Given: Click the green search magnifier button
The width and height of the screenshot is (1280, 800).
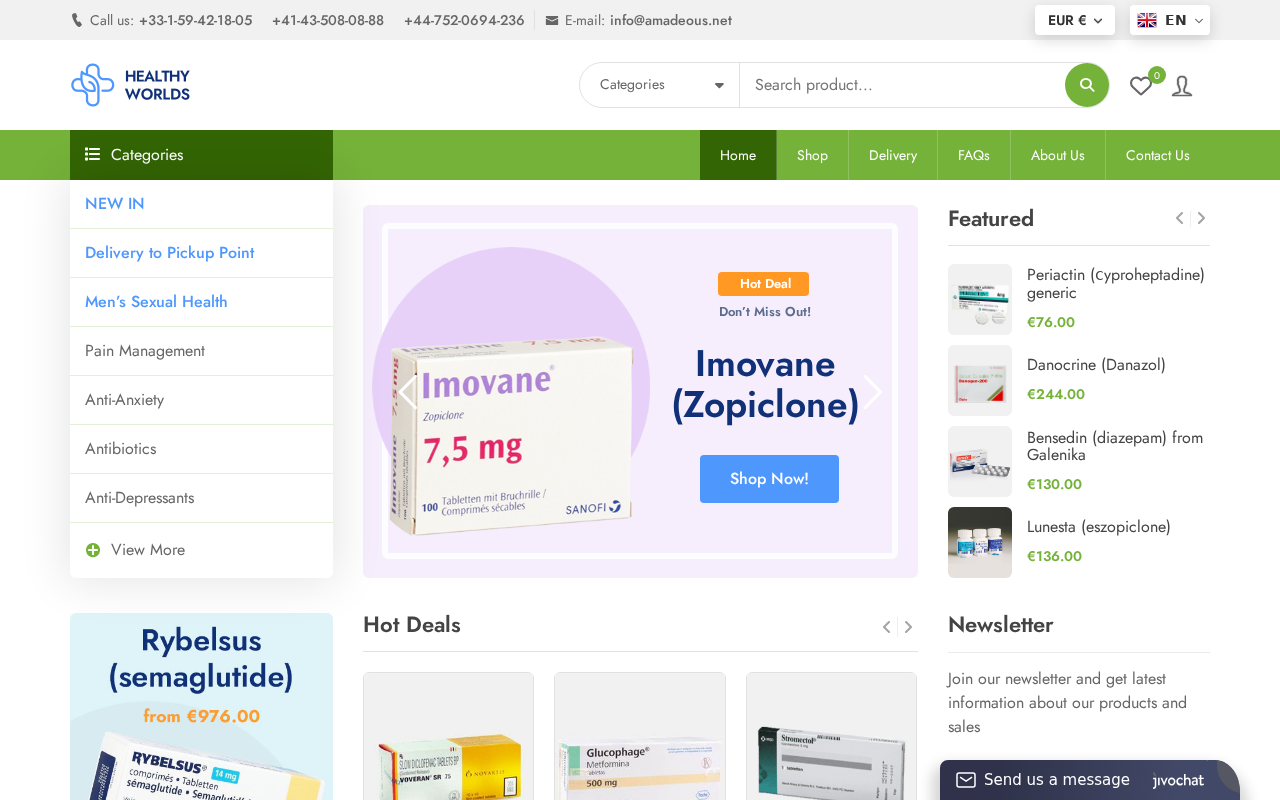Looking at the screenshot, I should tap(1087, 85).
